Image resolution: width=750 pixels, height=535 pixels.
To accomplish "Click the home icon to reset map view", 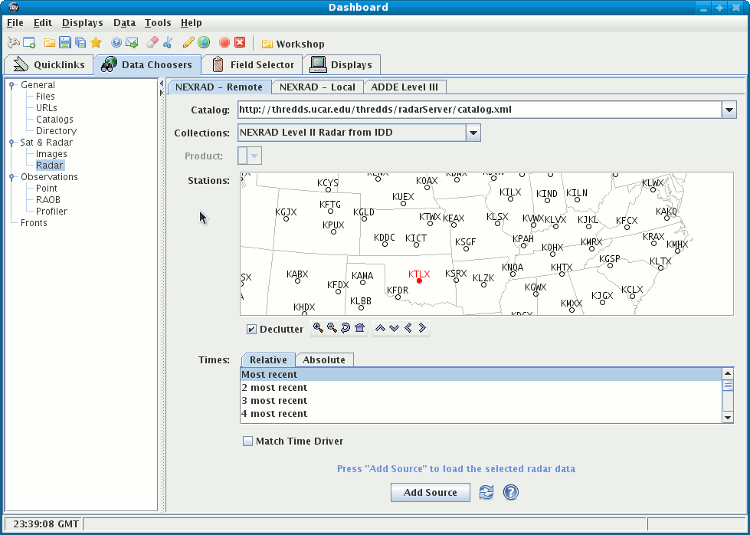I will (359, 328).
